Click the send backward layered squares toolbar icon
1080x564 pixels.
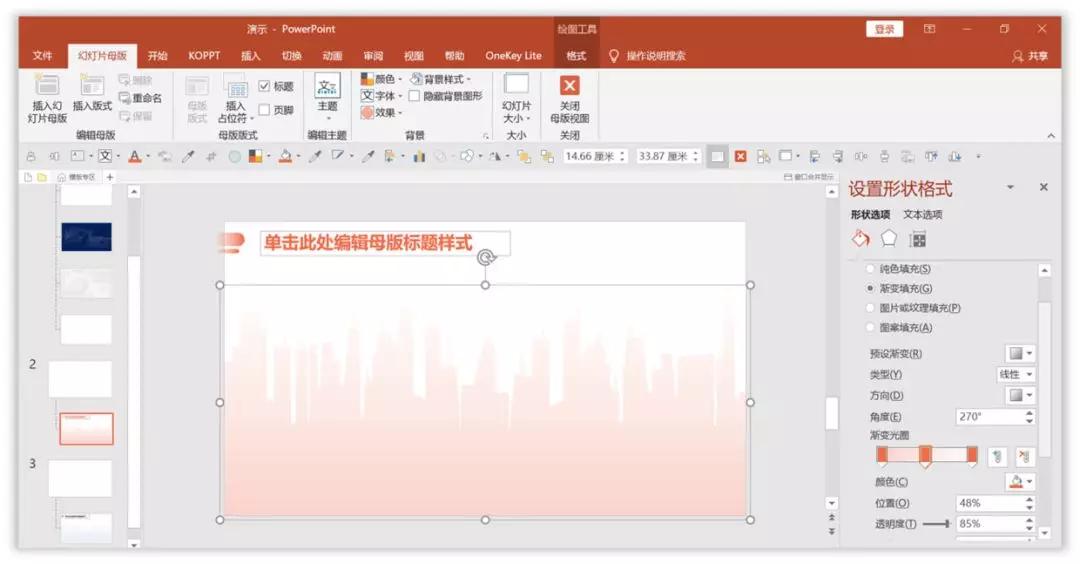[x=548, y=157]
